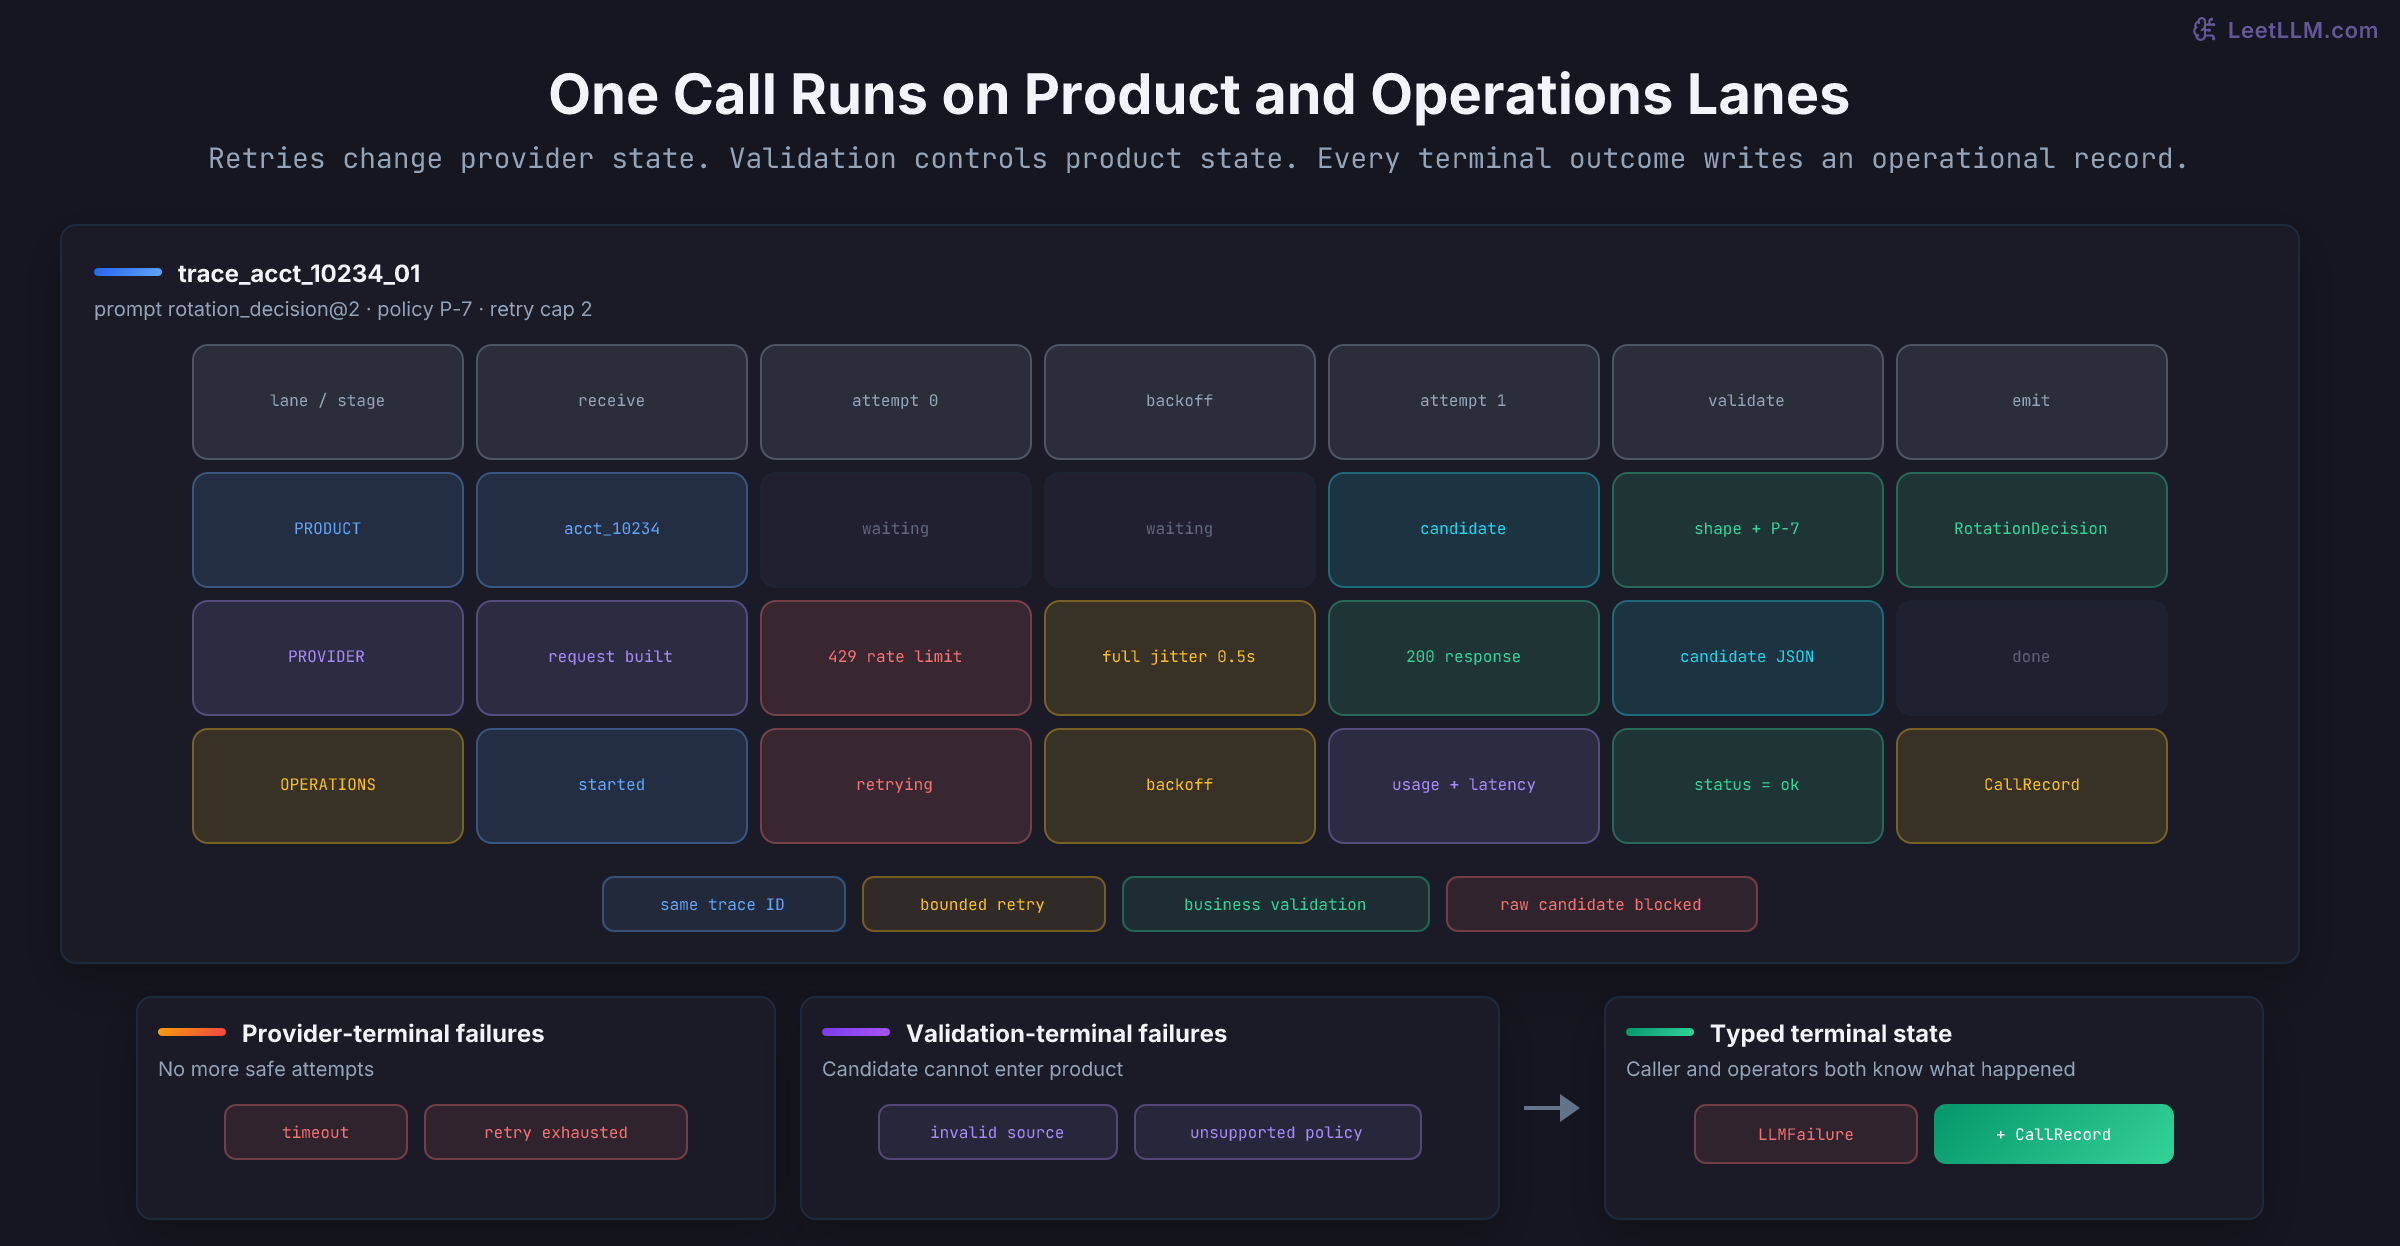Select the 'prompt rotation_decision@2' subtitle line
The image size is (2400, 1246).
pos(343,309)
